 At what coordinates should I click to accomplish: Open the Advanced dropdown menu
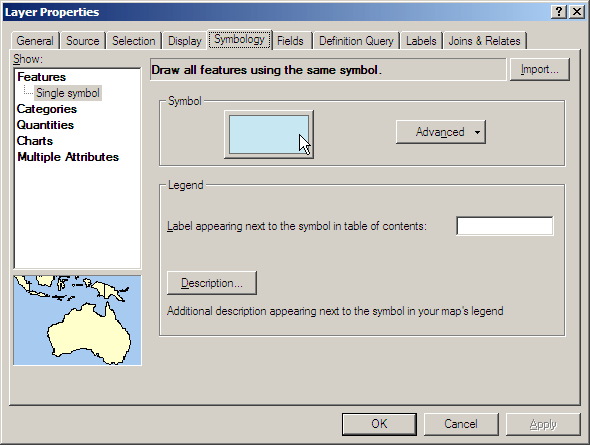pos(441,132)
